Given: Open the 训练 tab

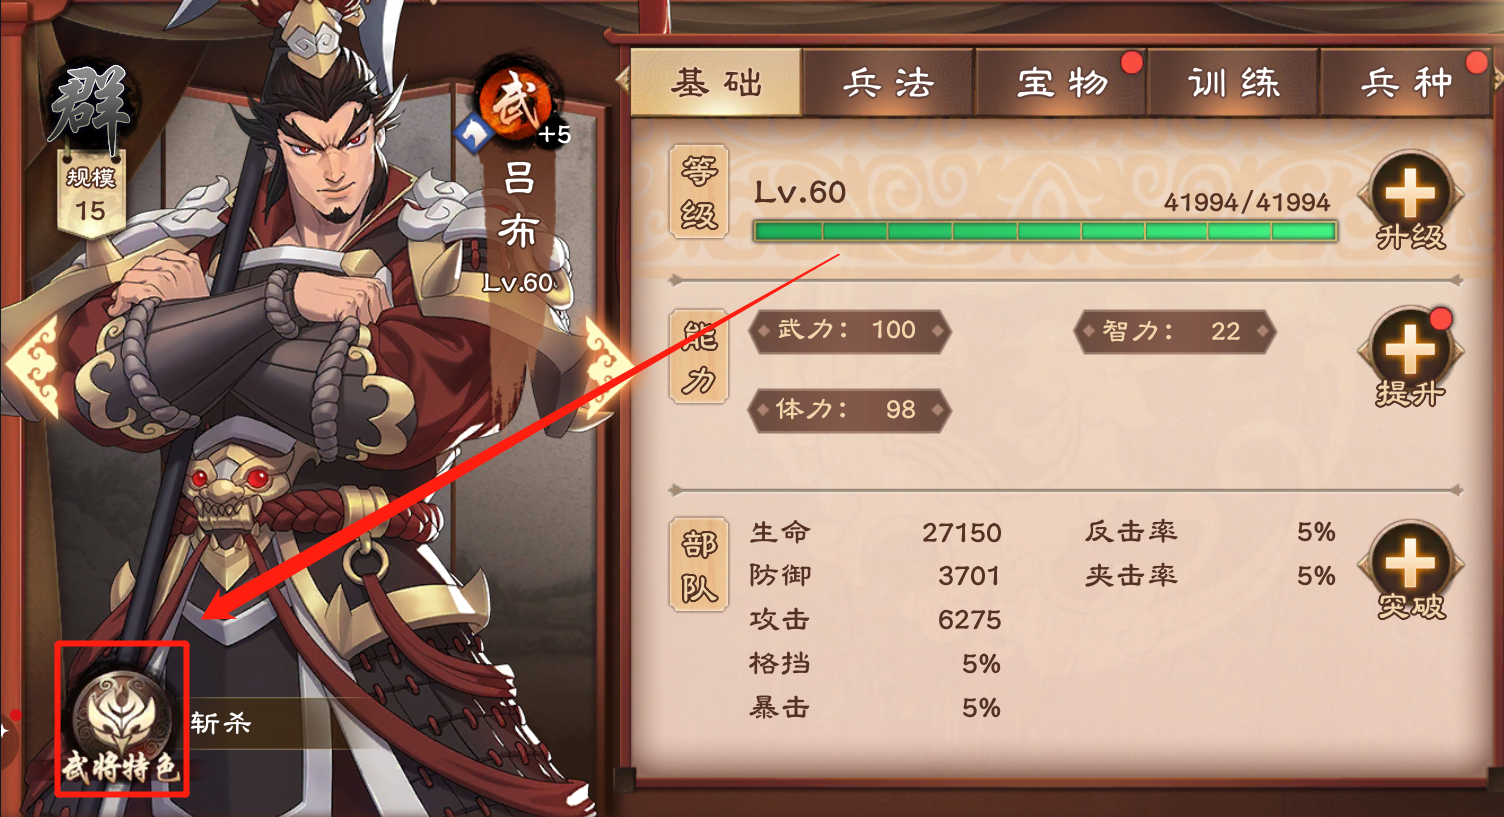Looking at the screenshot, I should coord(1234,83).
